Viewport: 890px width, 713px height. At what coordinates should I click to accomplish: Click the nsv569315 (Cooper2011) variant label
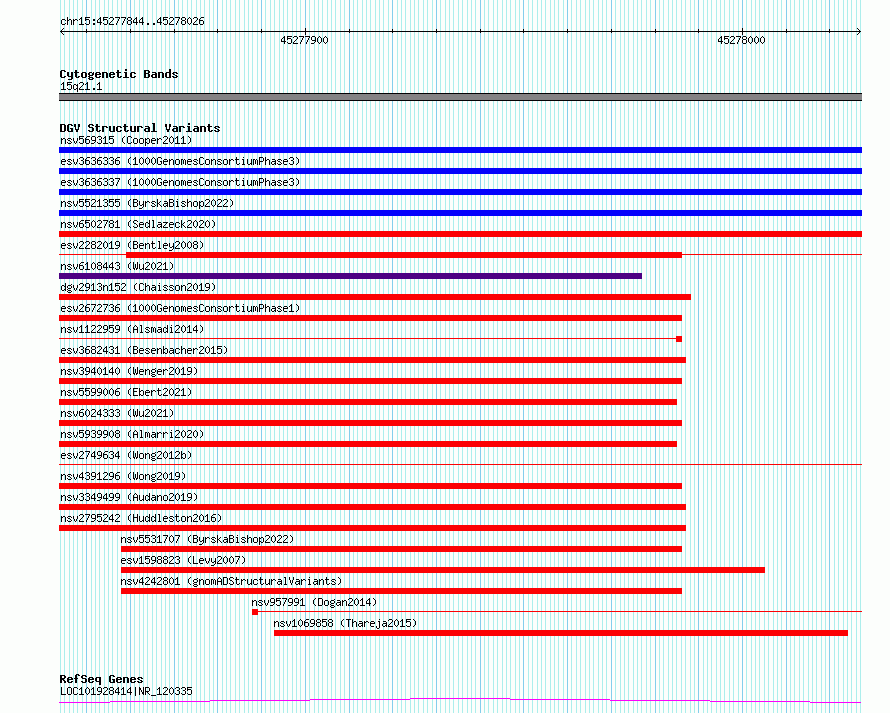pos(126,140)
